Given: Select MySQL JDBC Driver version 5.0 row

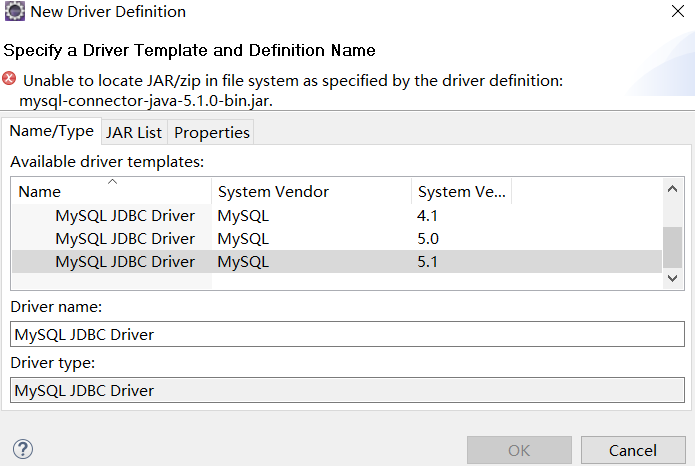Looking at the screenshot, I should click(337, 239).
